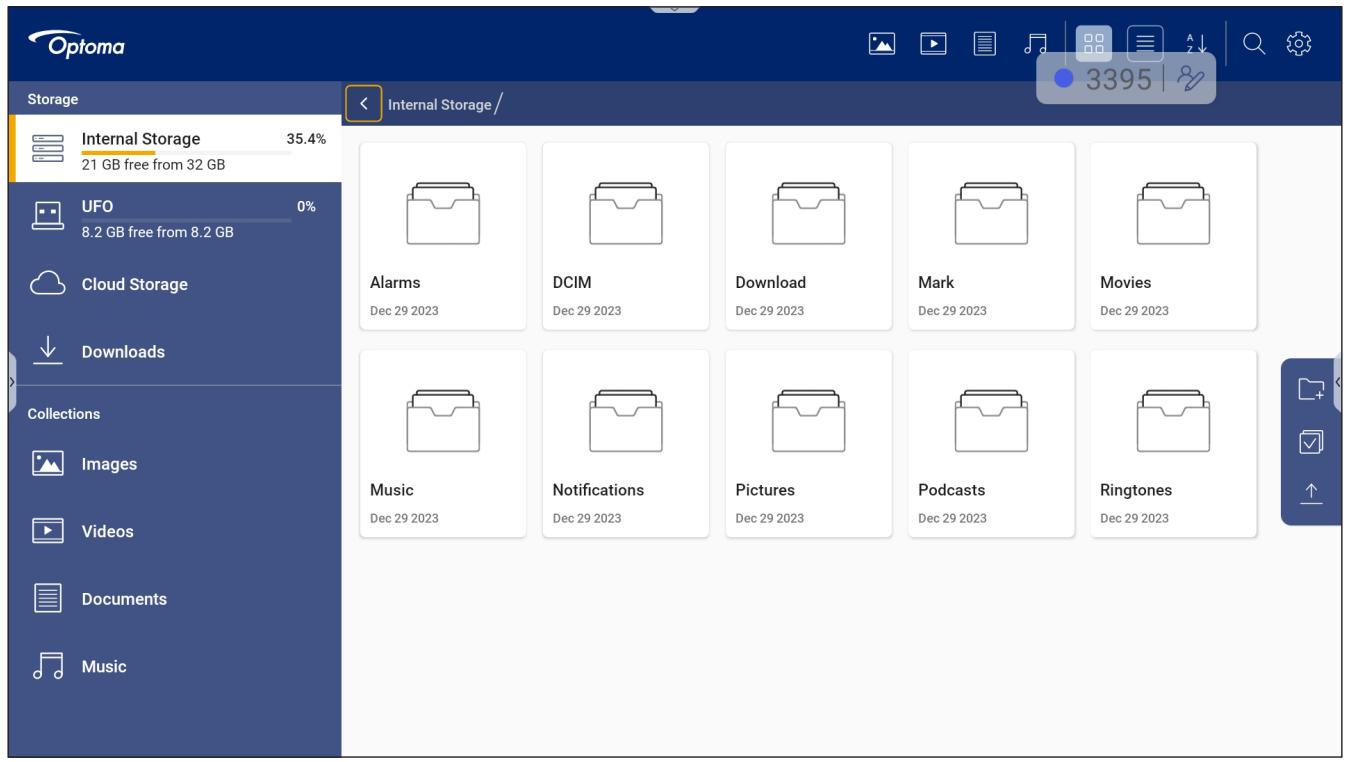Expand the left edge panel arrow
Screen dimensions: 1346x762
11,381
